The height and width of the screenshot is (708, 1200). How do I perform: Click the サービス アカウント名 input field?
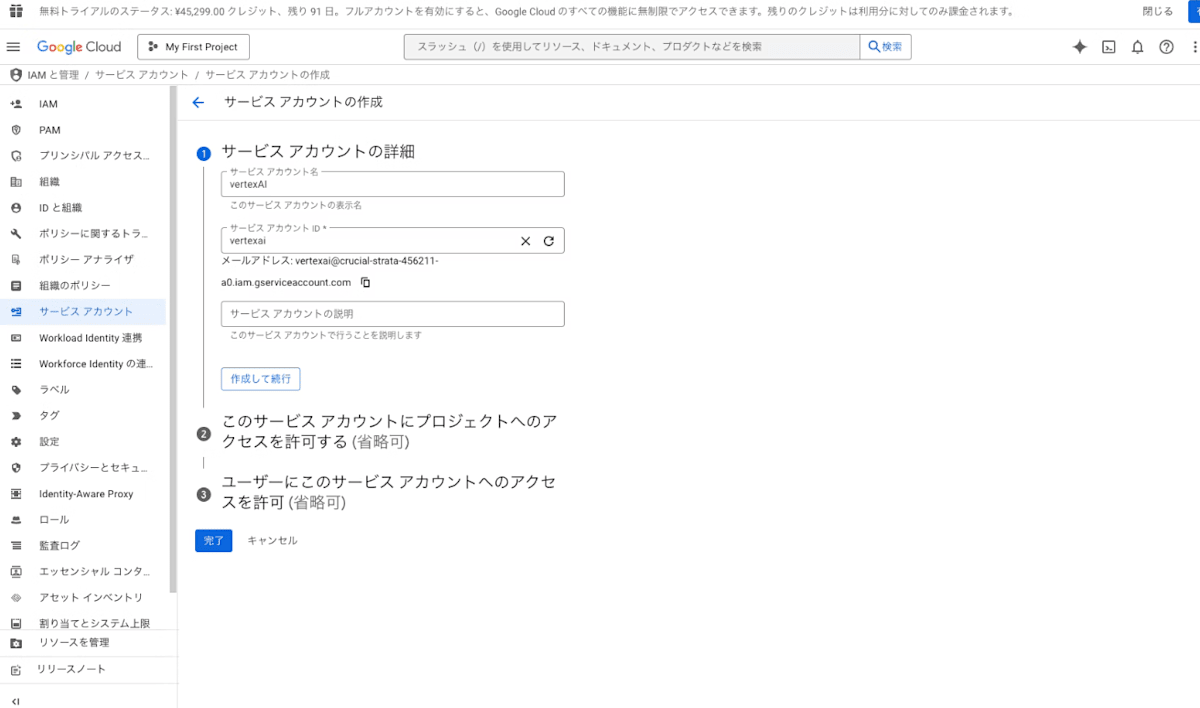[393, 184]
